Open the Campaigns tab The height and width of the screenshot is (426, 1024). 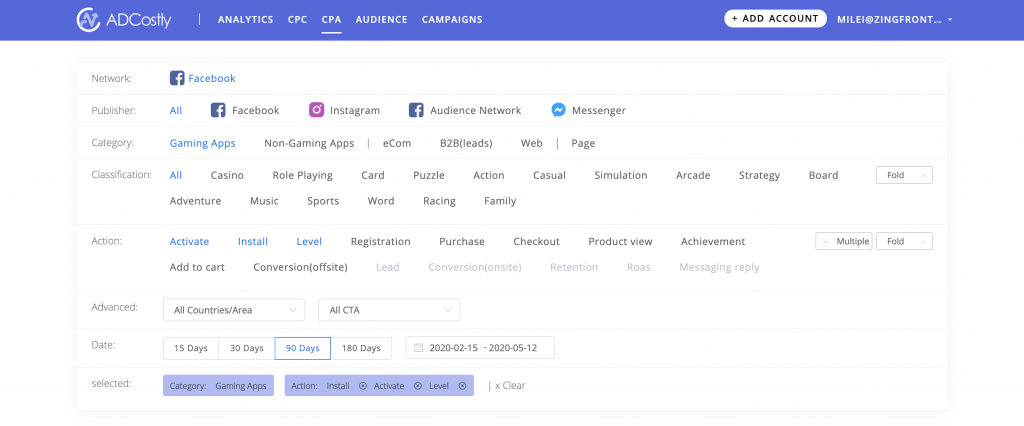click(x=452, y=20)
